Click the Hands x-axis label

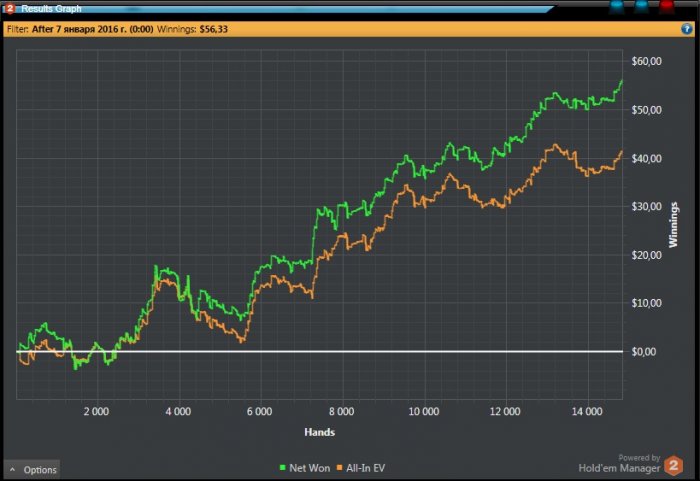(x=319, y=432)
